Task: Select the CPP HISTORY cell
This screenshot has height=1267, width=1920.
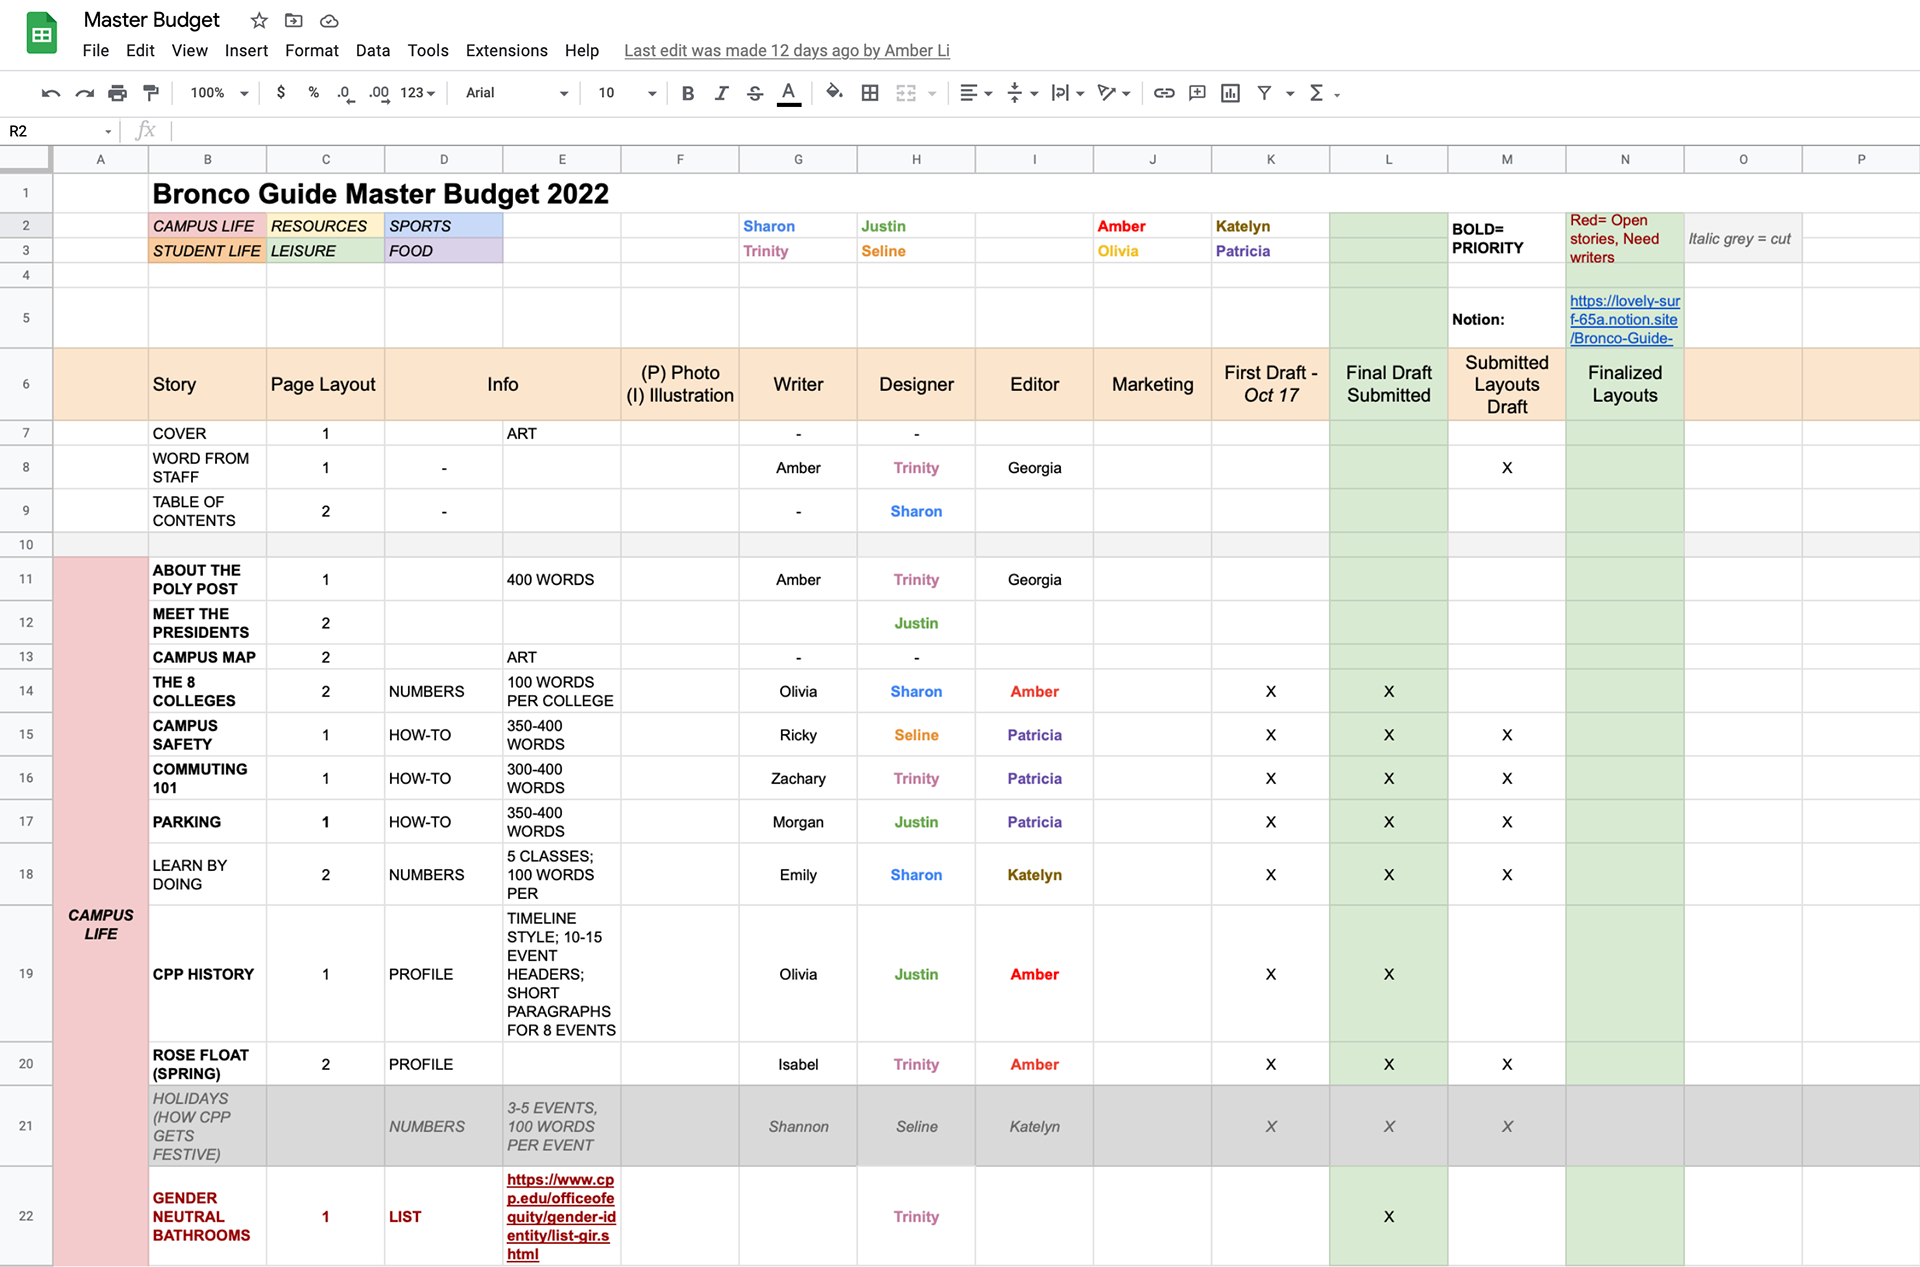Action: (207, 973)
